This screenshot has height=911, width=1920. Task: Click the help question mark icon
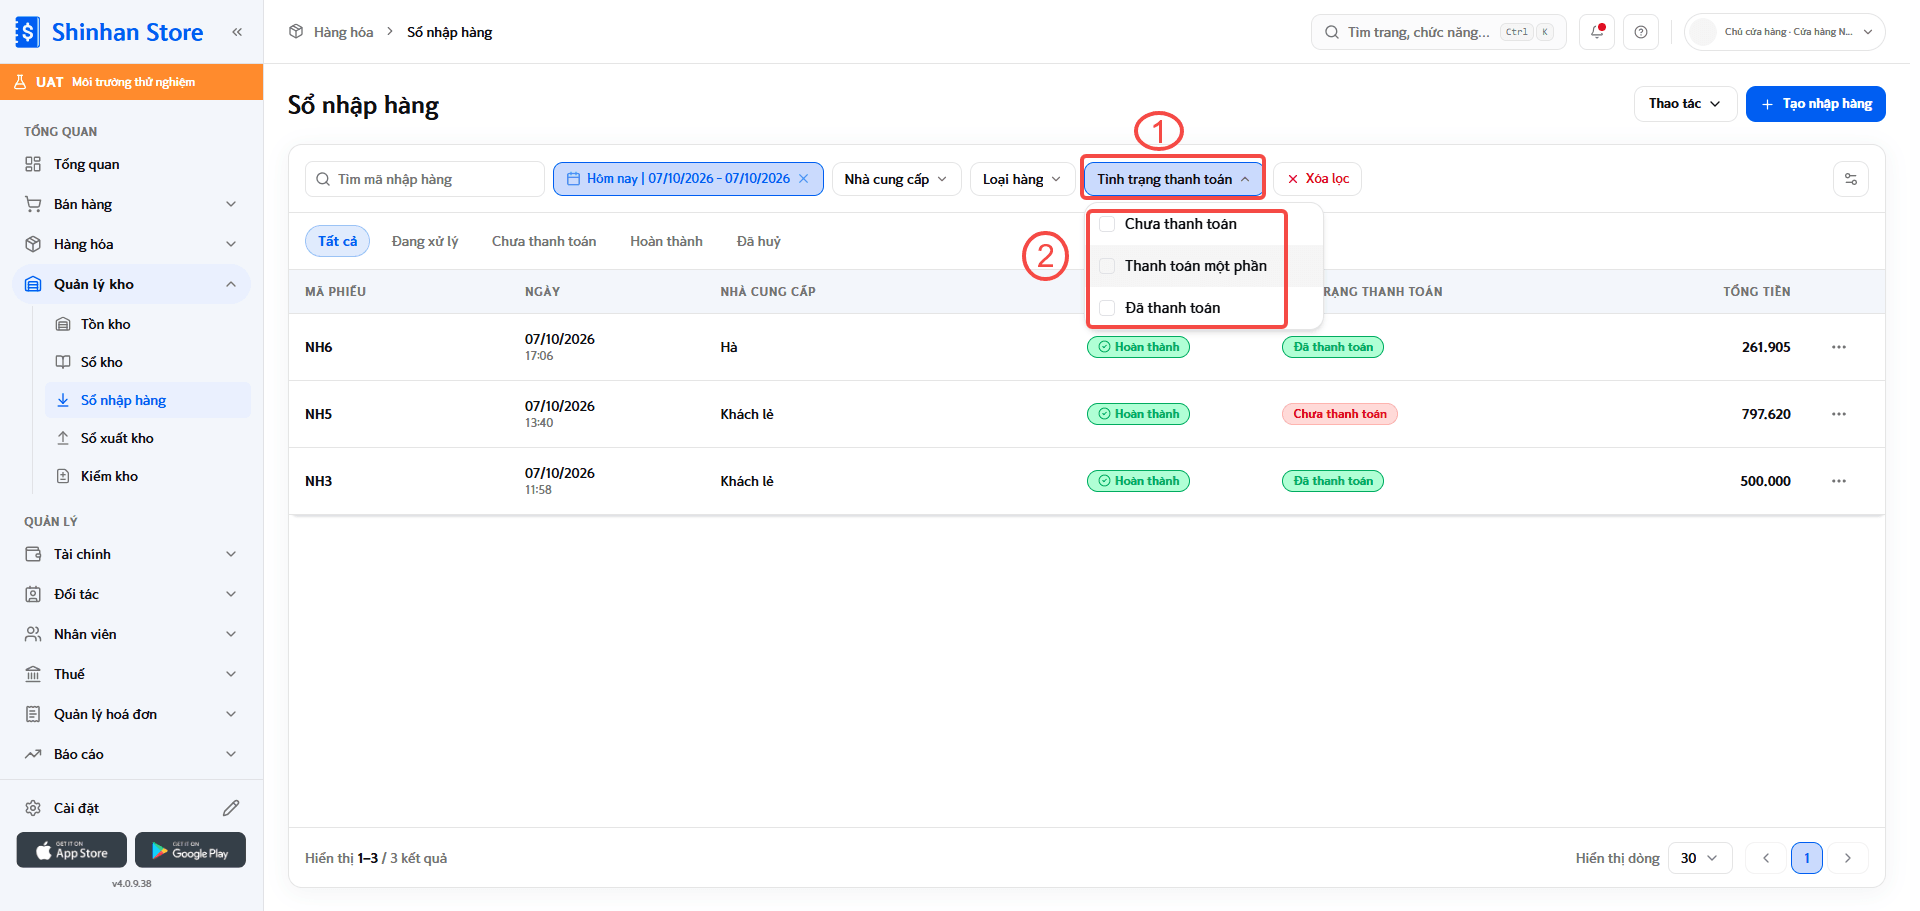[x=1641, y=32]
